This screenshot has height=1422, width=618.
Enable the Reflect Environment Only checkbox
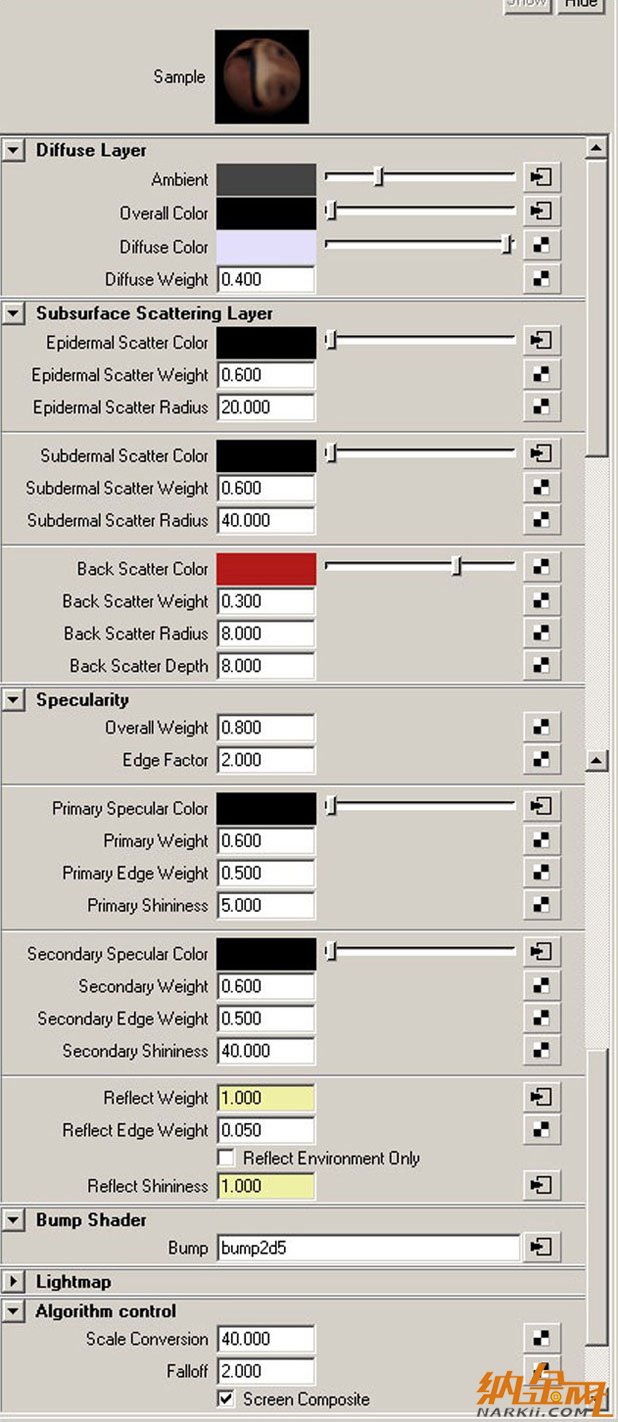click(x=226, y=1158)
